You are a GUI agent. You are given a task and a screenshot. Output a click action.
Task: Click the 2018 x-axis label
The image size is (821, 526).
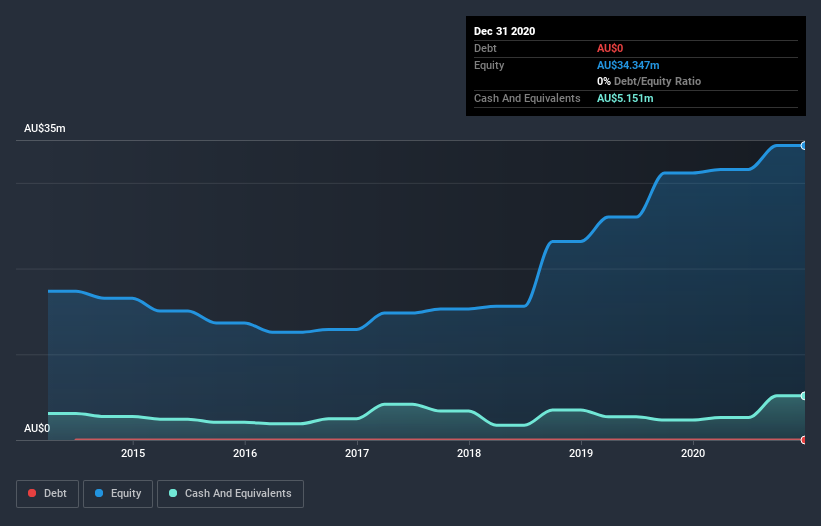(x=469, y=453)
